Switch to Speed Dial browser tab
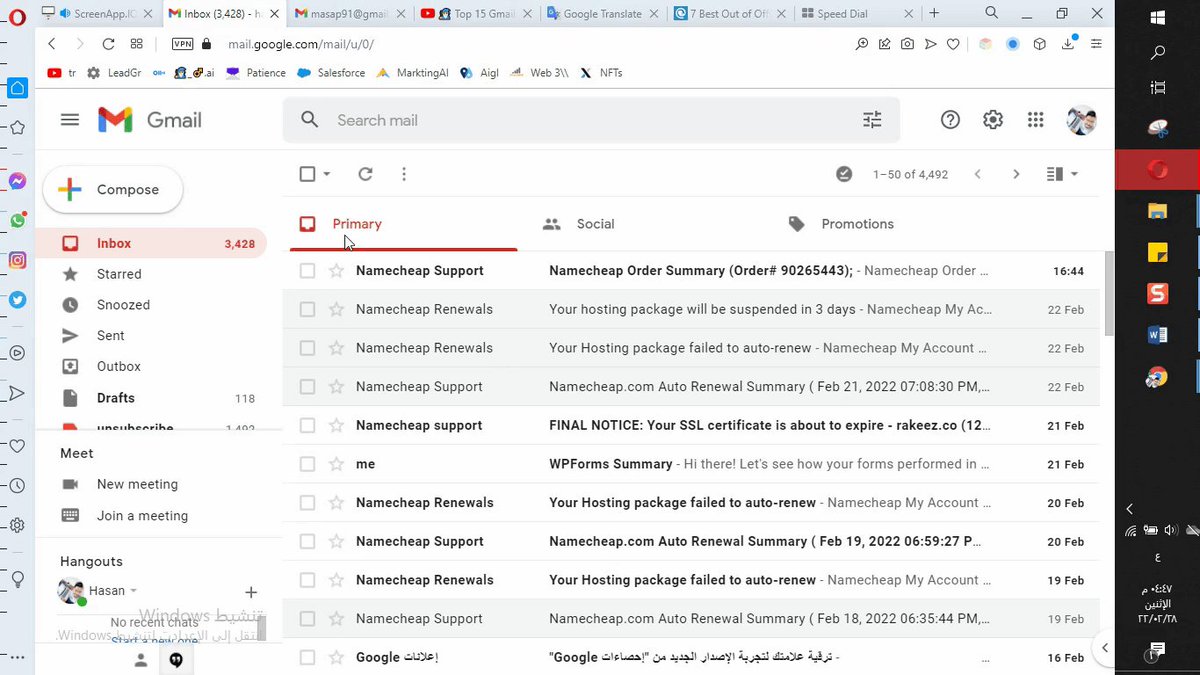The image size is (1200, 675). point(855,14)
